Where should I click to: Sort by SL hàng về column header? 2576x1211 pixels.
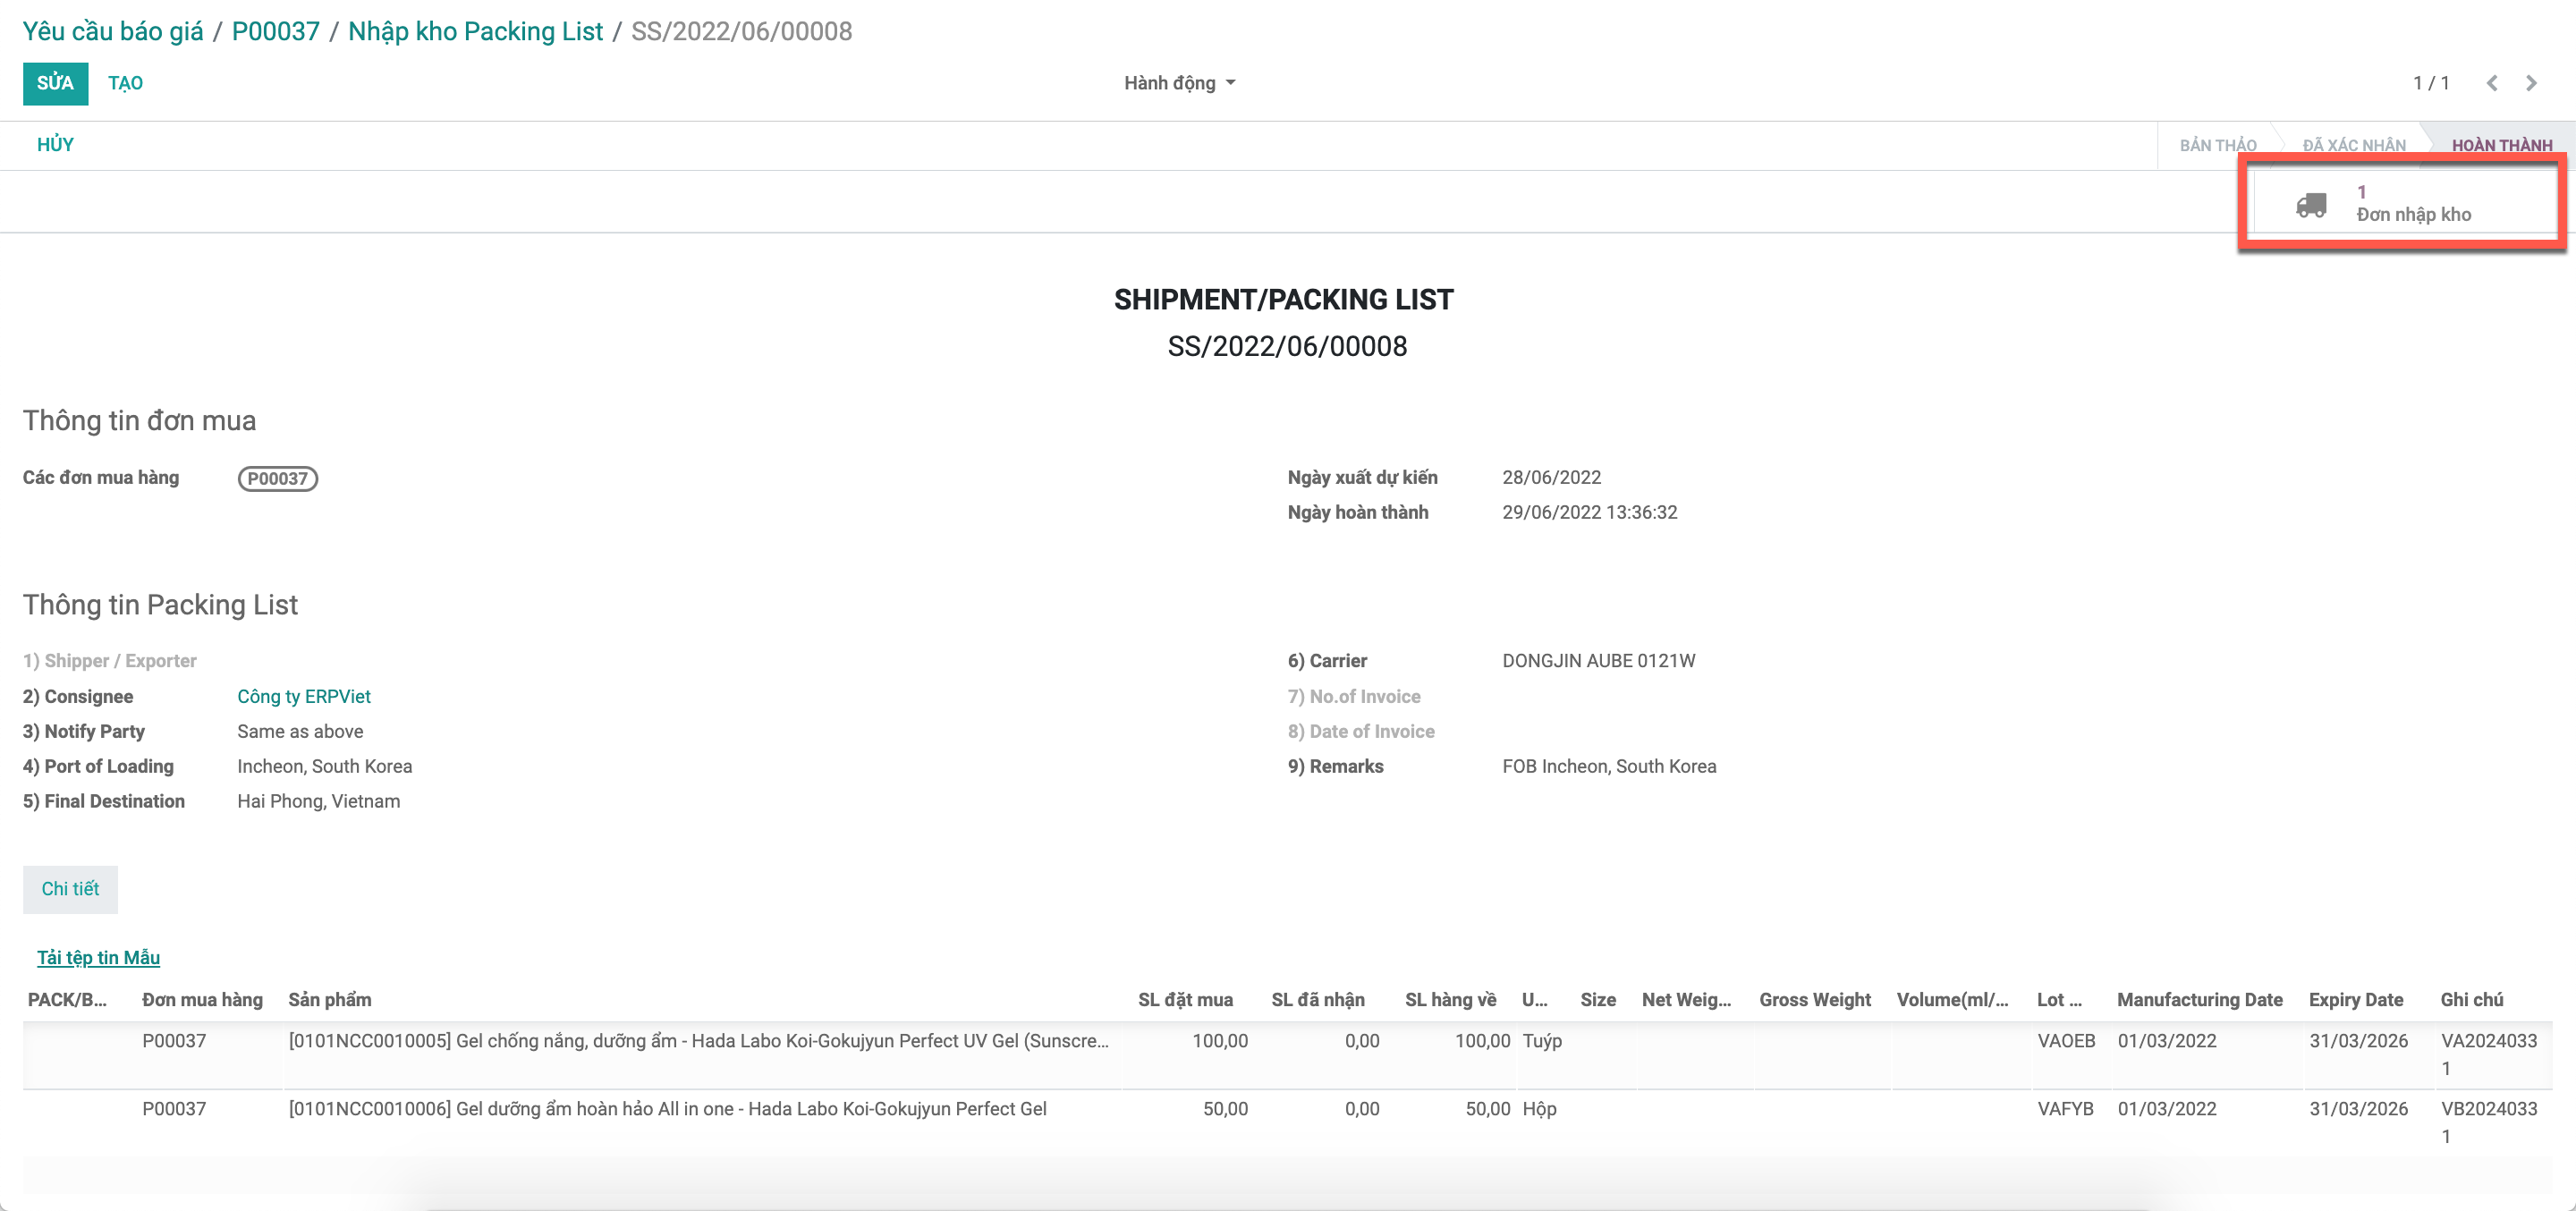click(x=1450, y=999)
